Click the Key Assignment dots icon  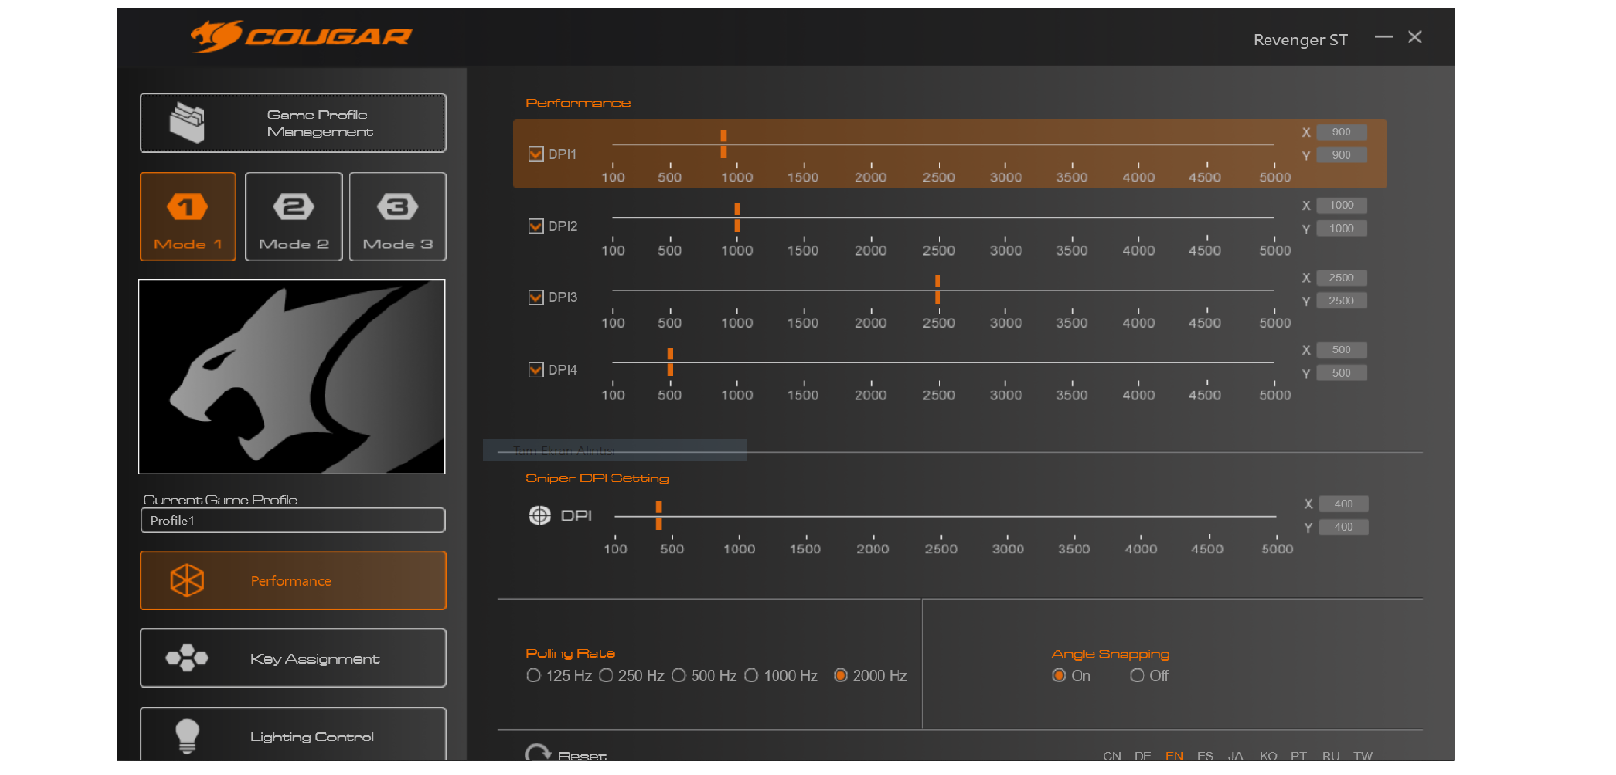[187, 658]
